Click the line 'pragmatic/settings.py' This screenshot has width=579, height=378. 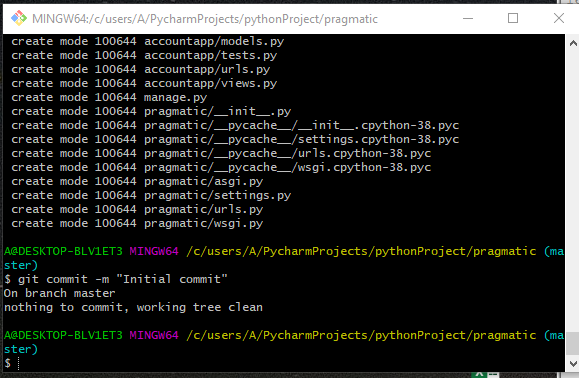point(151,196)
